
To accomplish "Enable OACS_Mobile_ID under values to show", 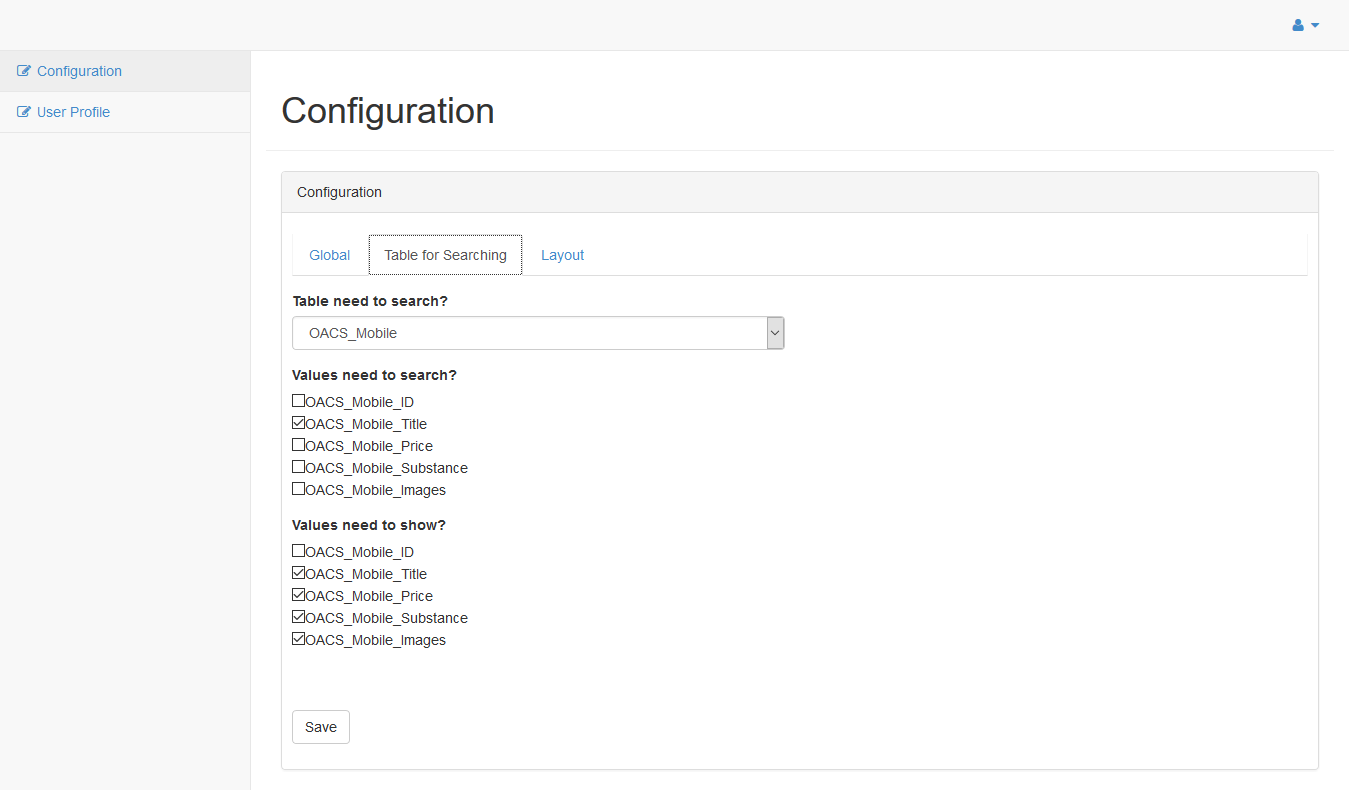I will (x=299, y=551).
